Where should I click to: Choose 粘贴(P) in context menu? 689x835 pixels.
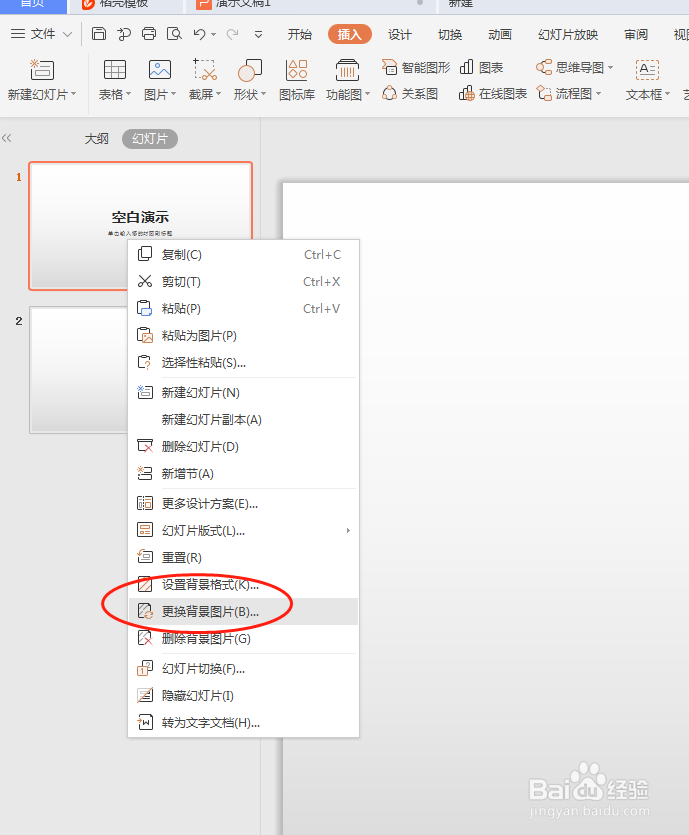tap(243, 309)
